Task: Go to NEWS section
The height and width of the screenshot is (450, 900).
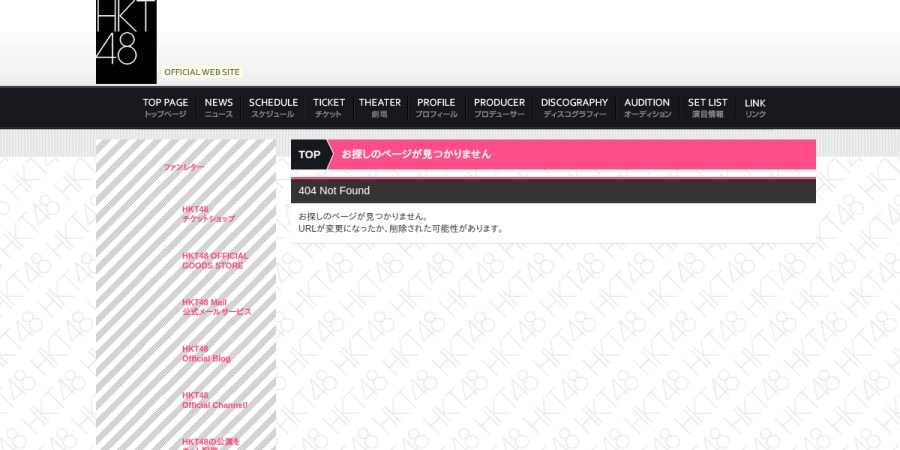Action: [x=219, y=107]
